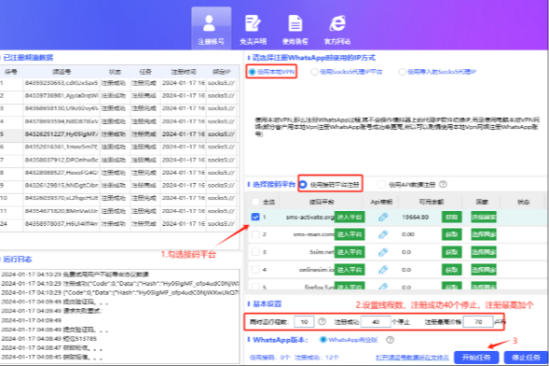
Task: Check the sms-man.com row checkbox
Action: tap(255, 234)
